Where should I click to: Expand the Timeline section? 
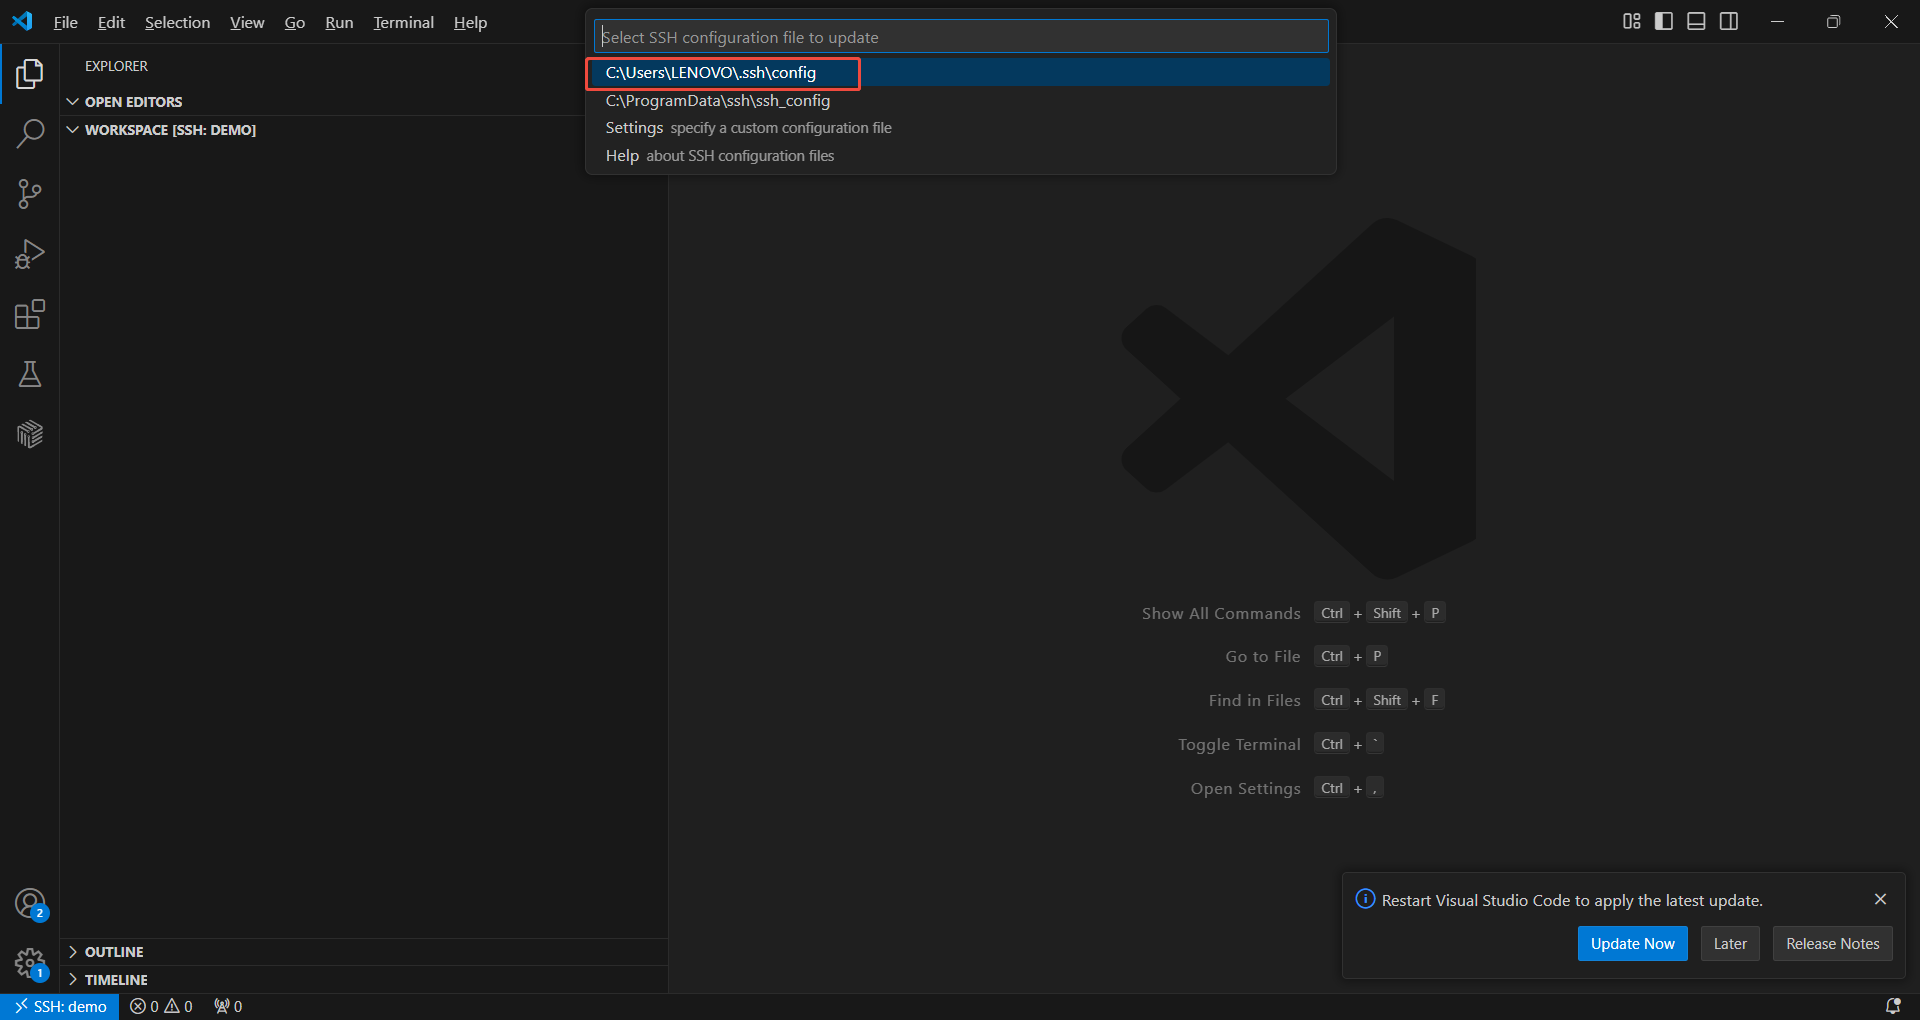click(116, 980)
